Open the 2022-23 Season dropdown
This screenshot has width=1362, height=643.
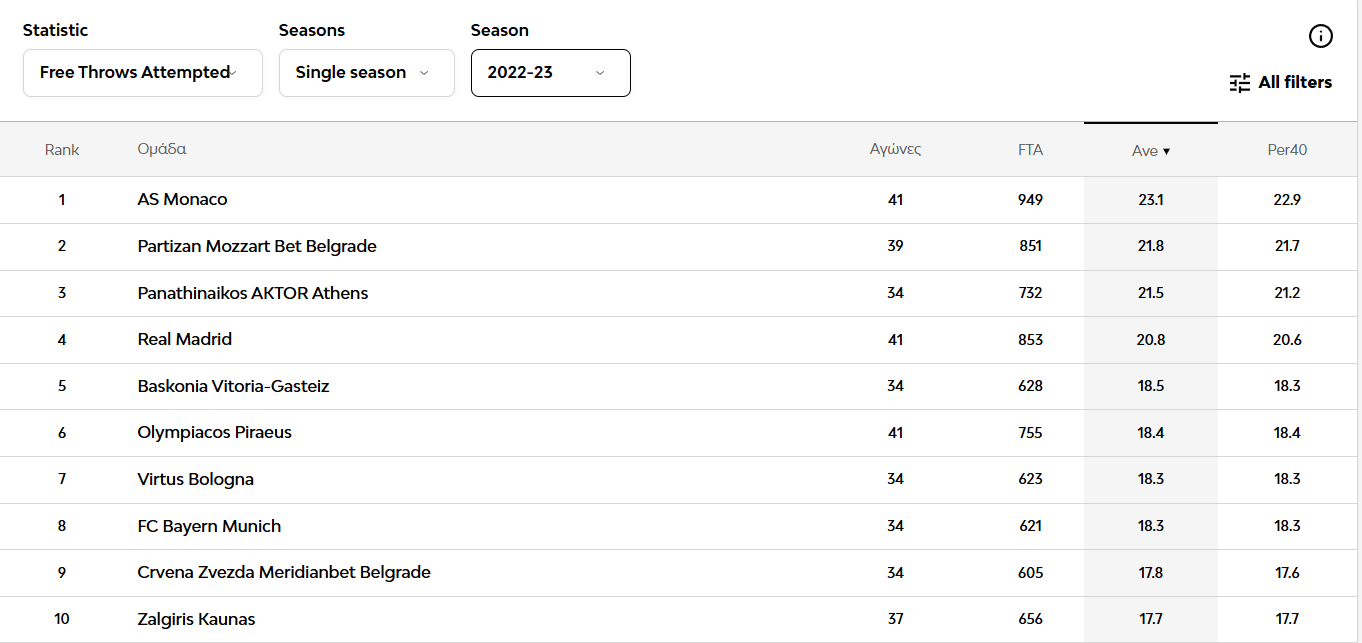click(550, 73)
